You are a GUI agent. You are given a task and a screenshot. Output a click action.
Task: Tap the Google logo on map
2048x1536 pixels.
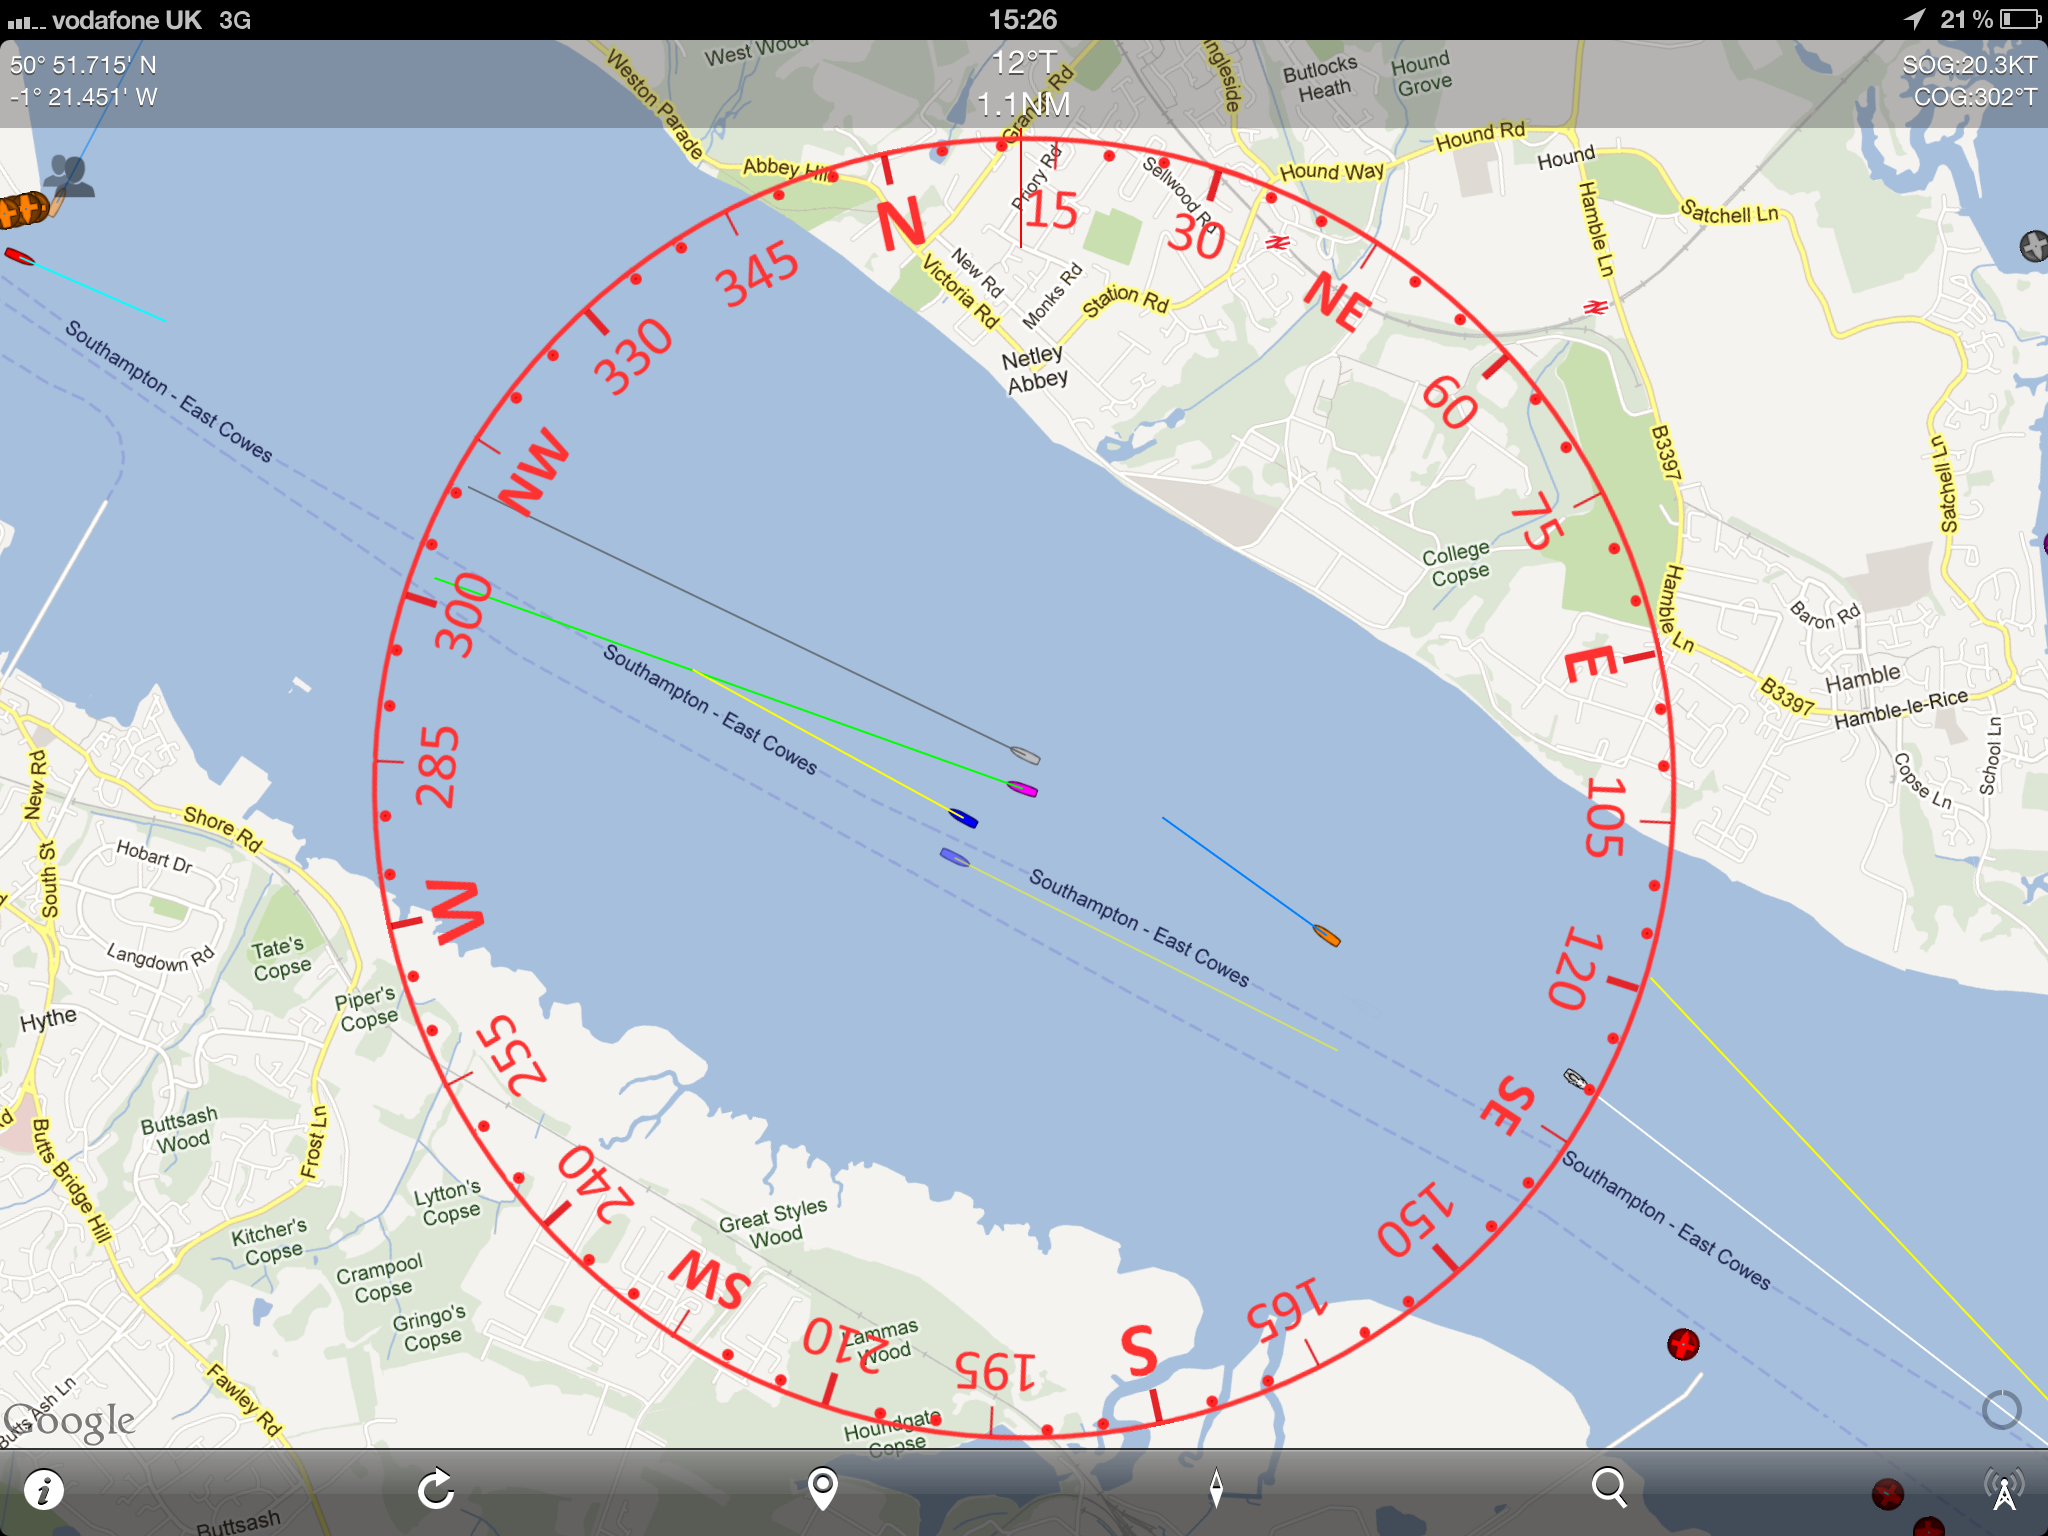coord(70,1422)
